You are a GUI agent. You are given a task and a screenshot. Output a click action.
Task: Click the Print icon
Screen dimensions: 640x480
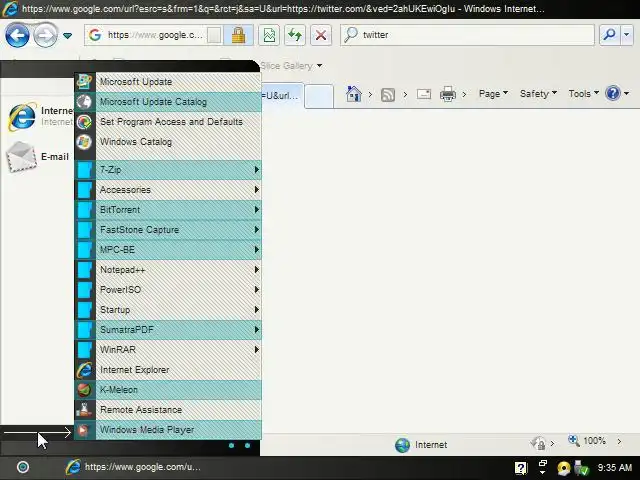tap(448, 94)
